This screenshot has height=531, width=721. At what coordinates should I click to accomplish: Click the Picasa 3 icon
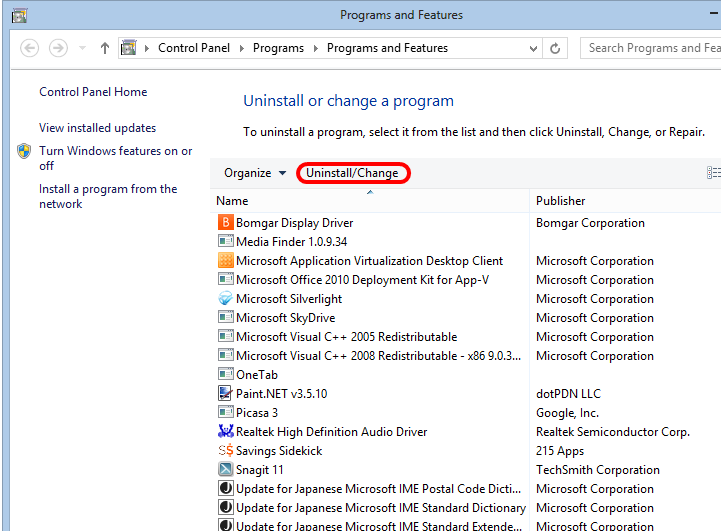tap(225, 412)
